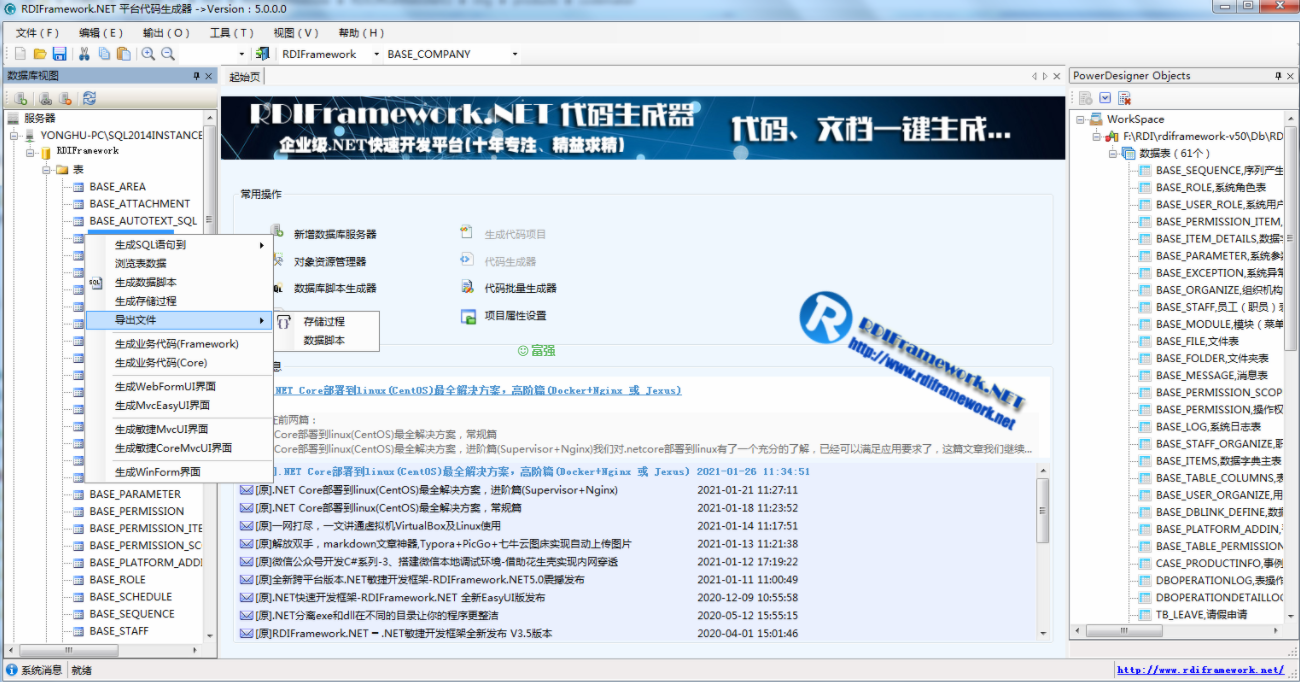Click the 对象资源管理器 icon
The width and height of the screenshot is (1300, 682).
tap(277, 260)
